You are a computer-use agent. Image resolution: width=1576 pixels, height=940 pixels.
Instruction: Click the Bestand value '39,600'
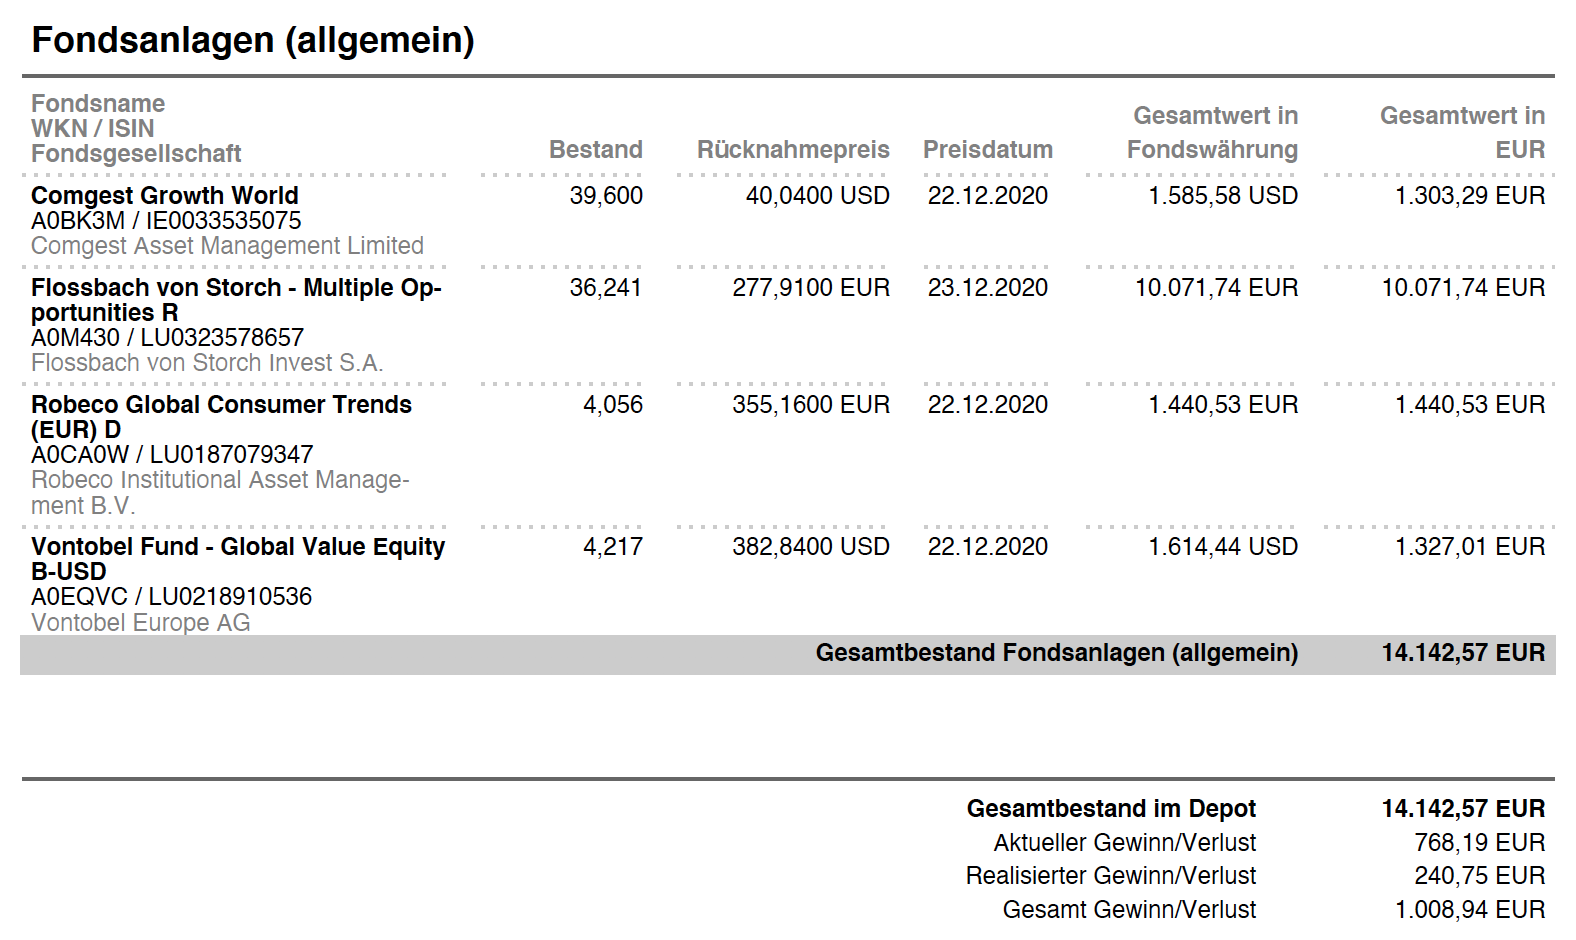(x=606, y=196)
